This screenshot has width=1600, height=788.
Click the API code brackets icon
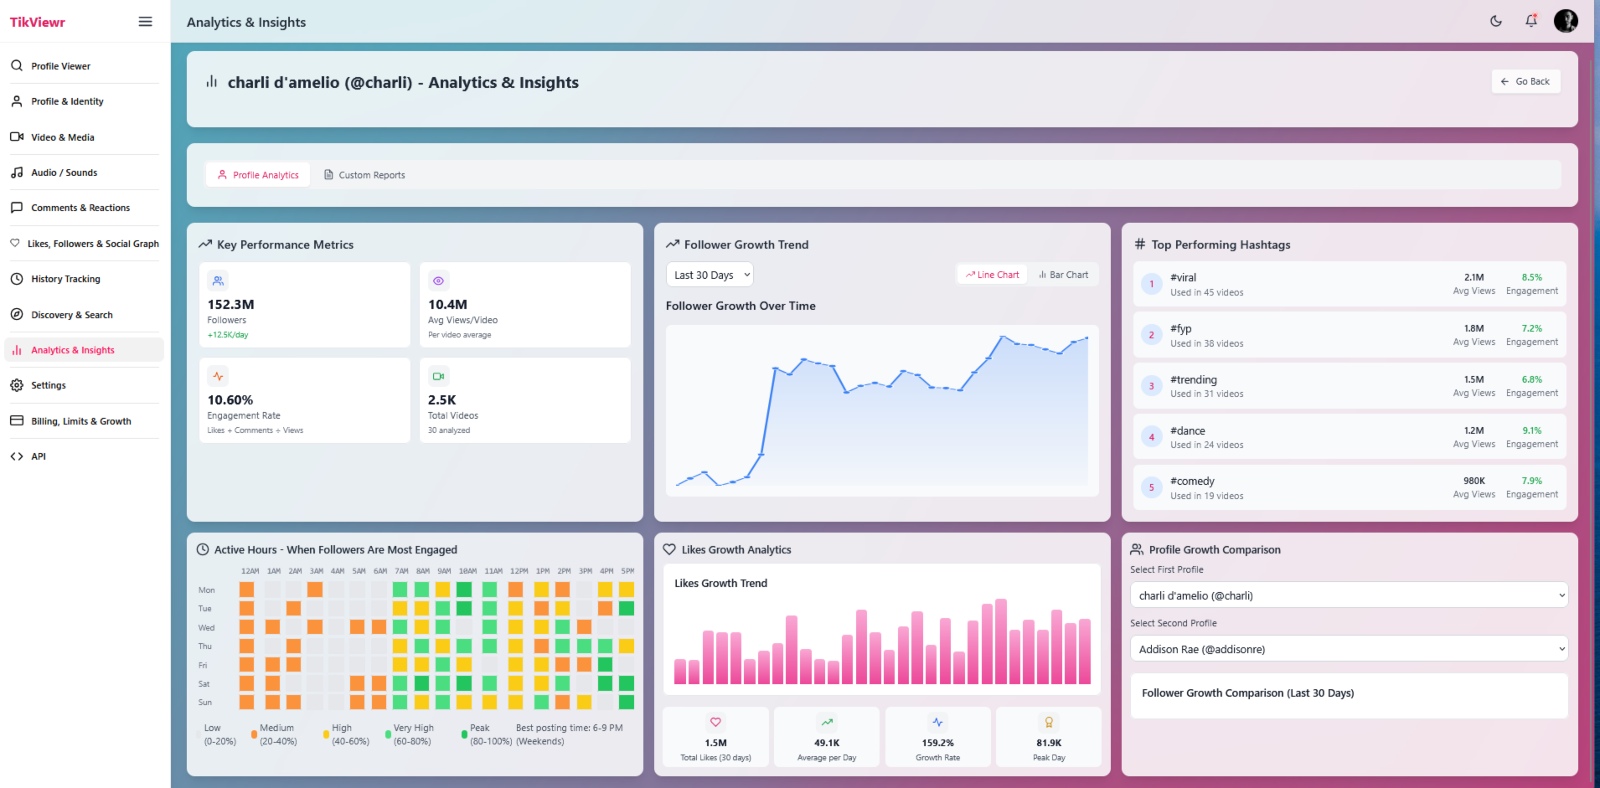pos(17,456)
